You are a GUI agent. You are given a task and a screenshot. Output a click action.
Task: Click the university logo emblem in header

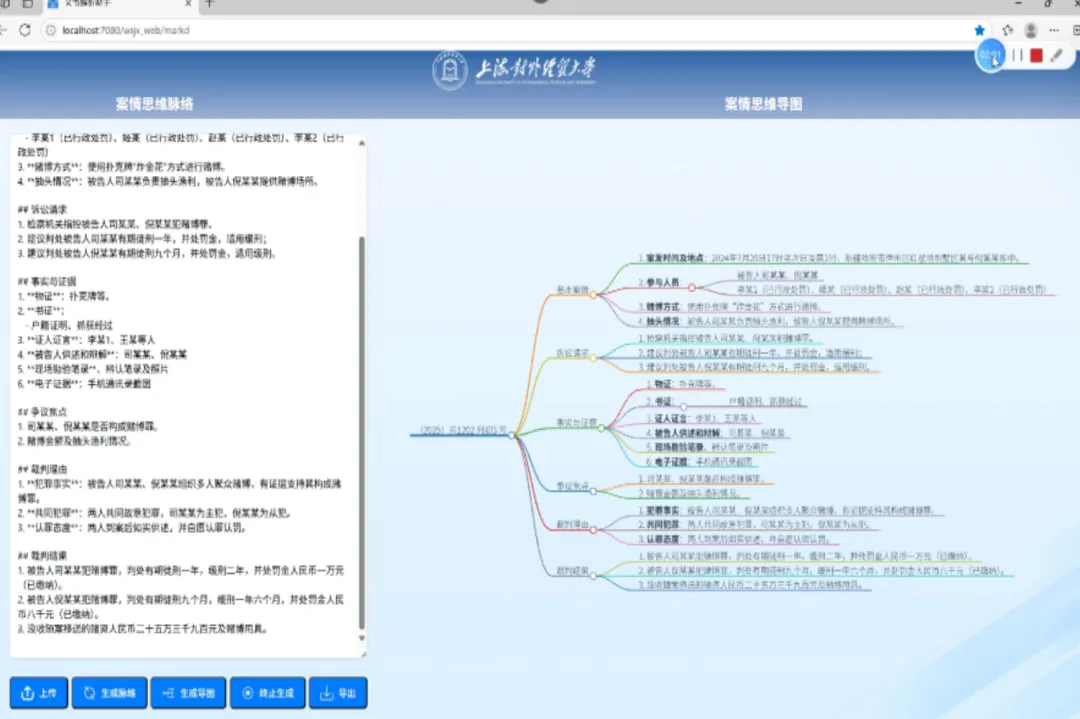click(x=450, y=70)
